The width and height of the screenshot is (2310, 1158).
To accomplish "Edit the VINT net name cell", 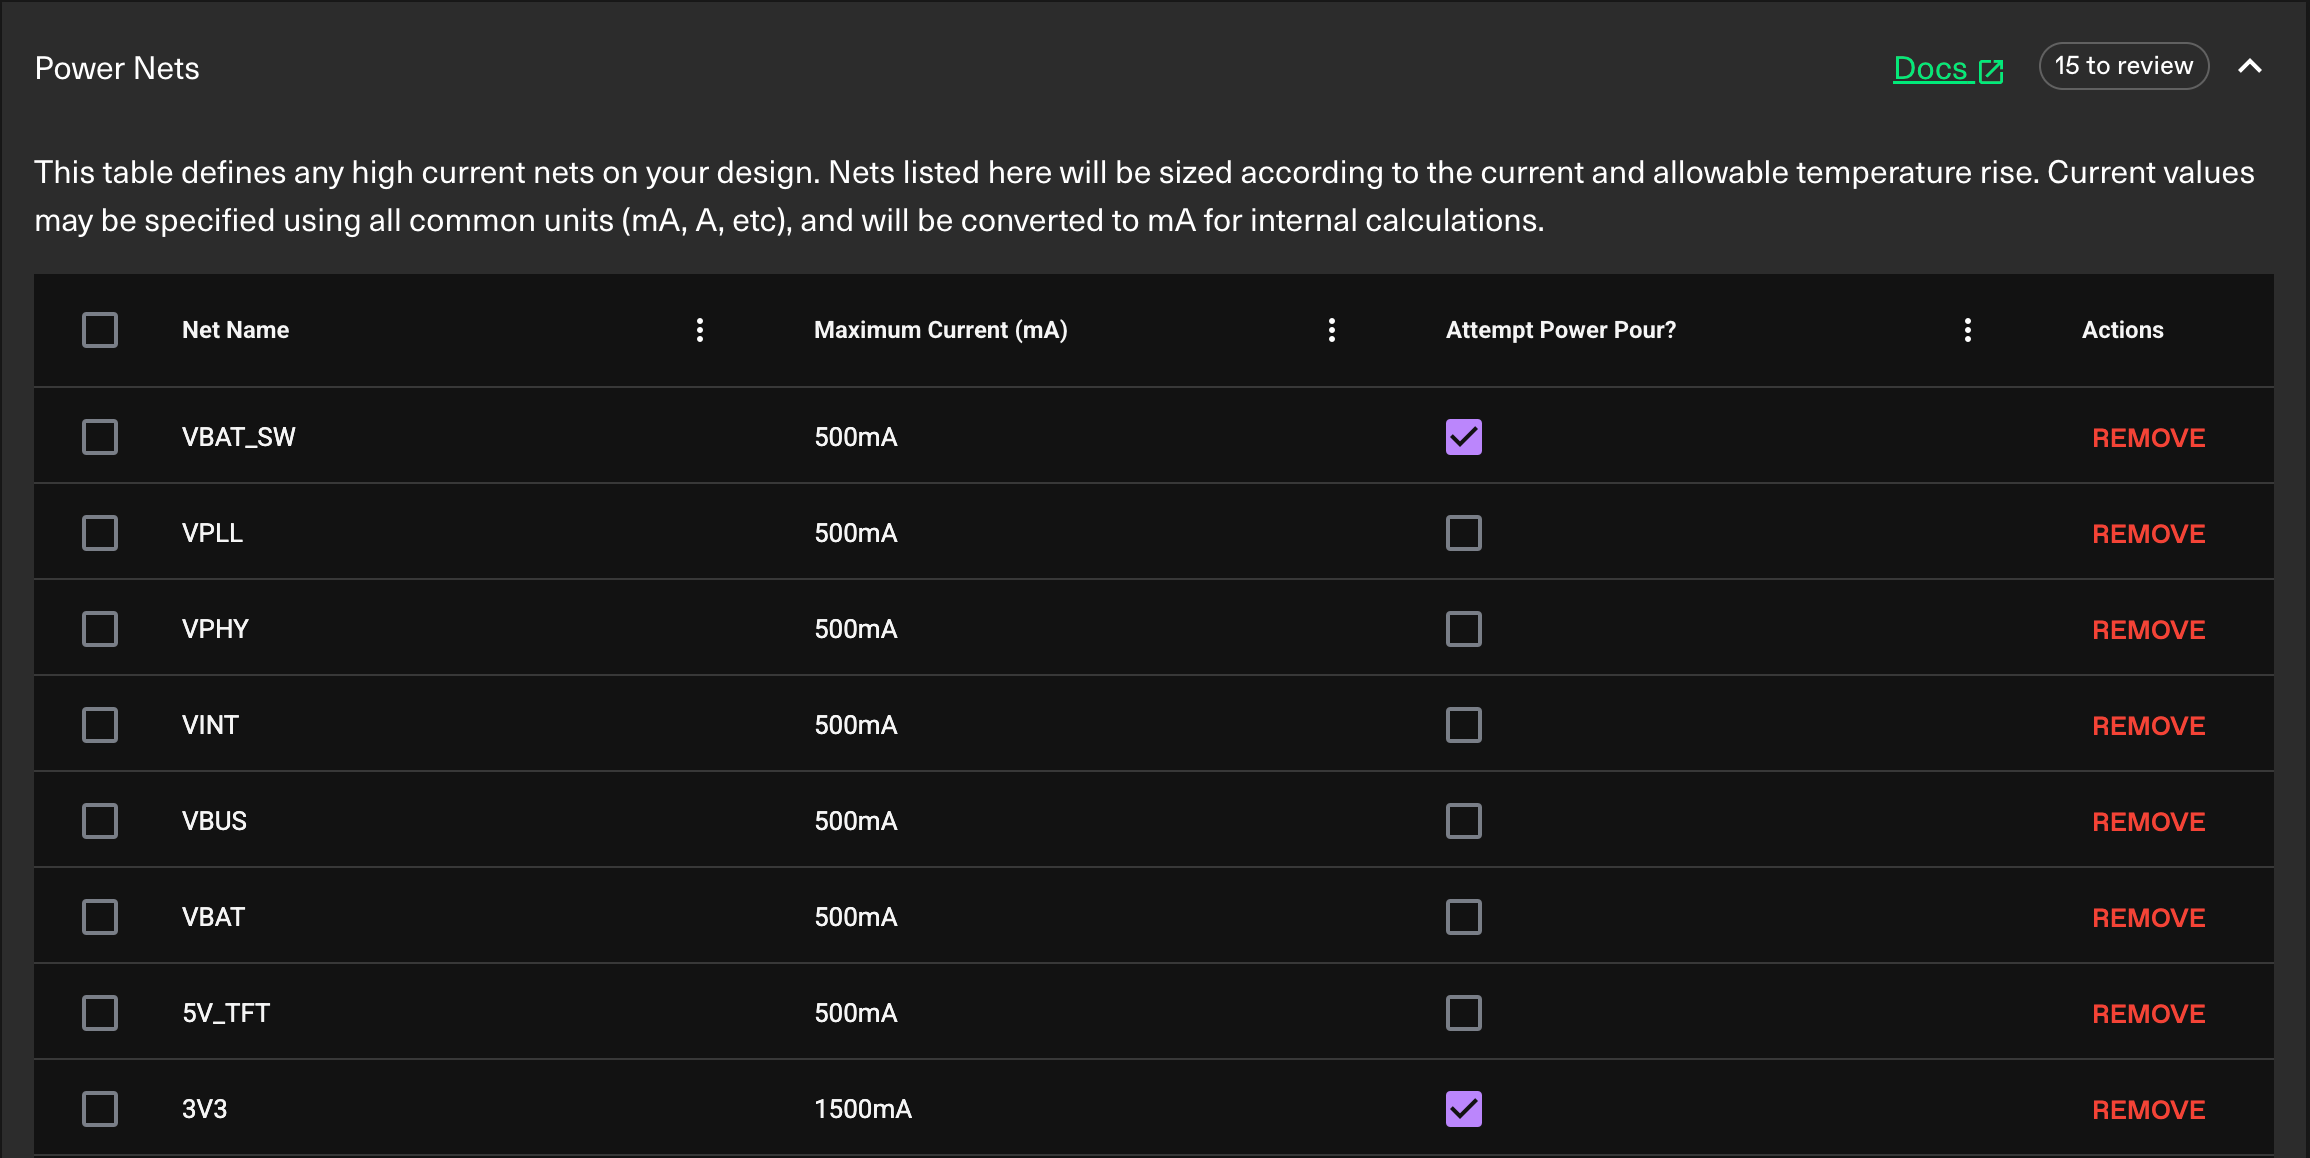I will 210,725.
